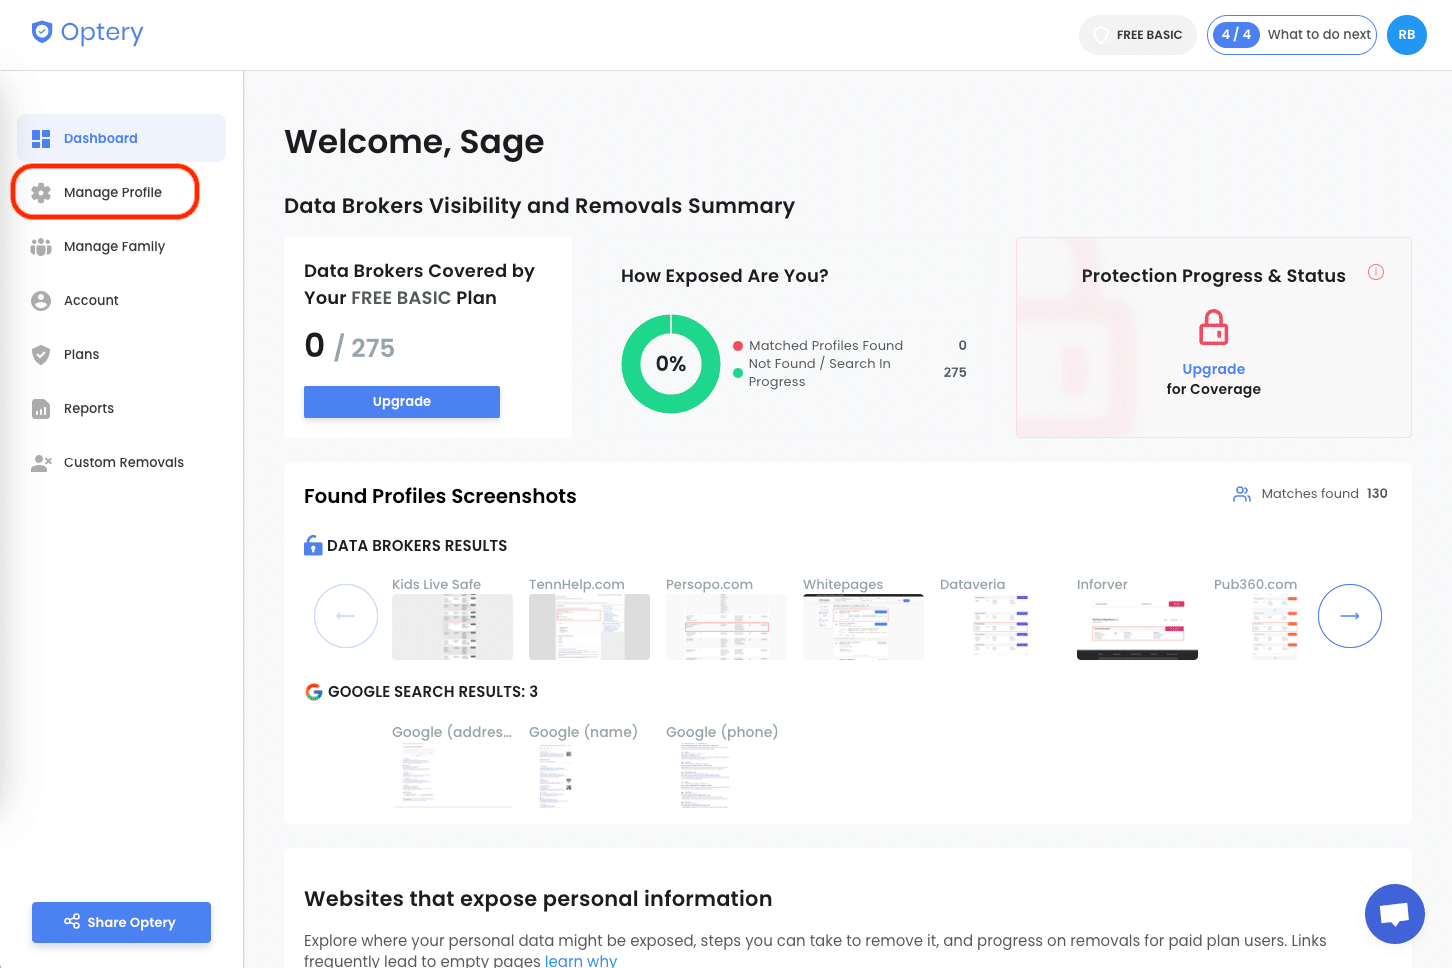Click the Optery shield logo

(x=42, y=32)
